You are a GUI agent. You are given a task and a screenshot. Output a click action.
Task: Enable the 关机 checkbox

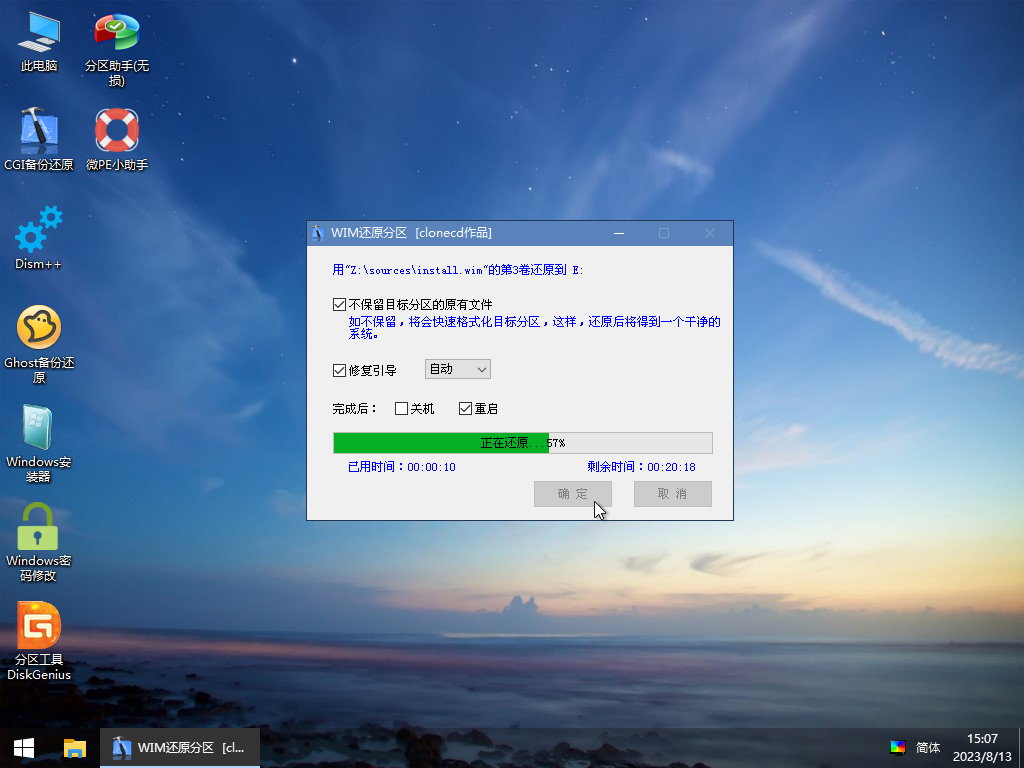coord(402,408)
